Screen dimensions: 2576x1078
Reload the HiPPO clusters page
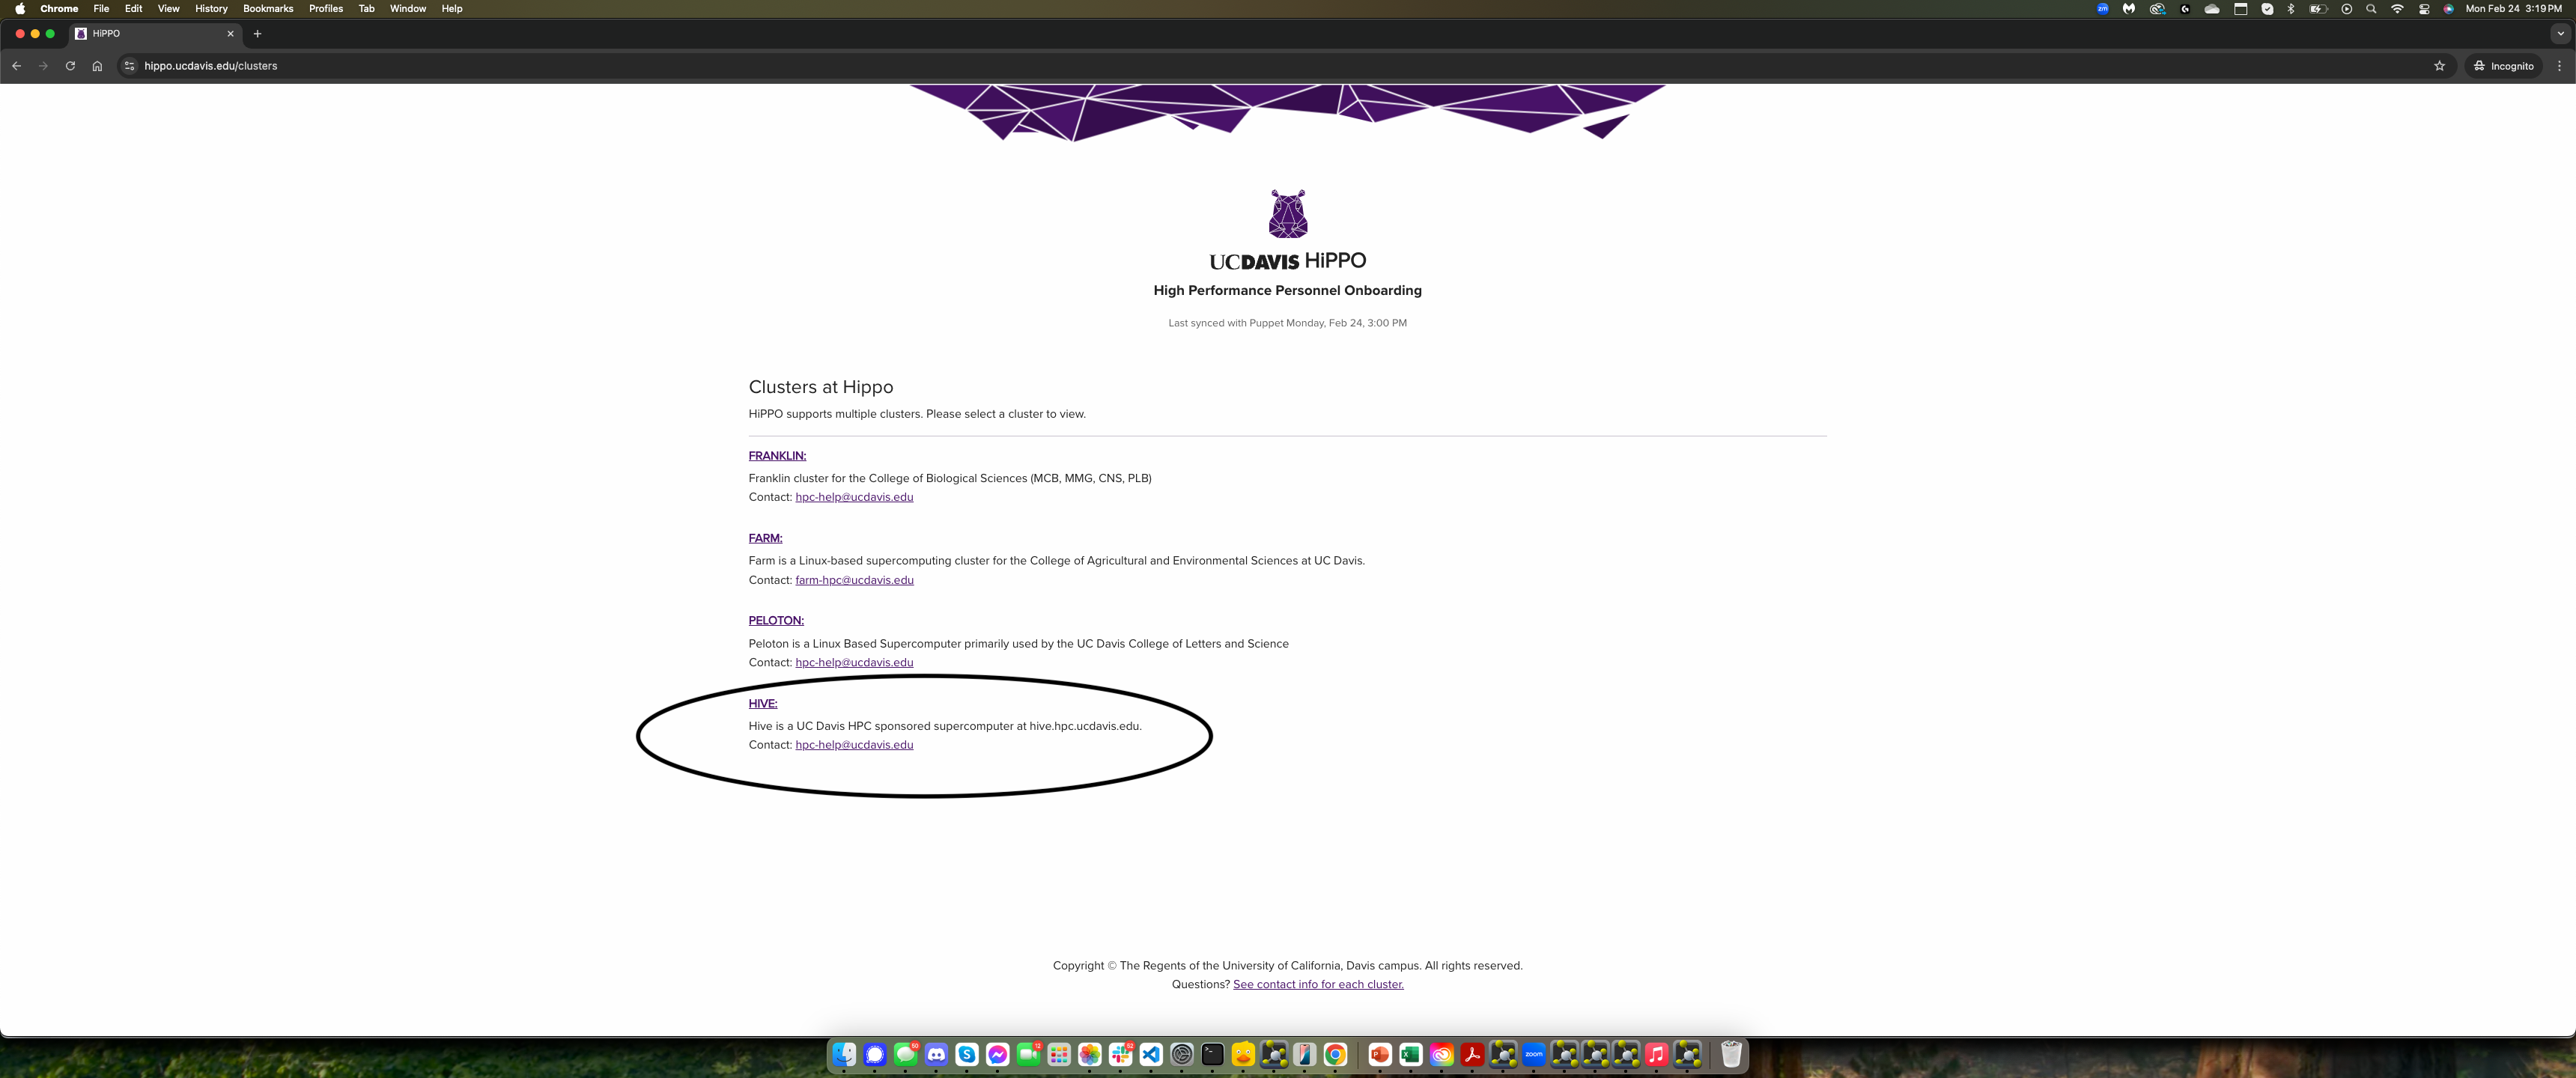pos(70,66)
